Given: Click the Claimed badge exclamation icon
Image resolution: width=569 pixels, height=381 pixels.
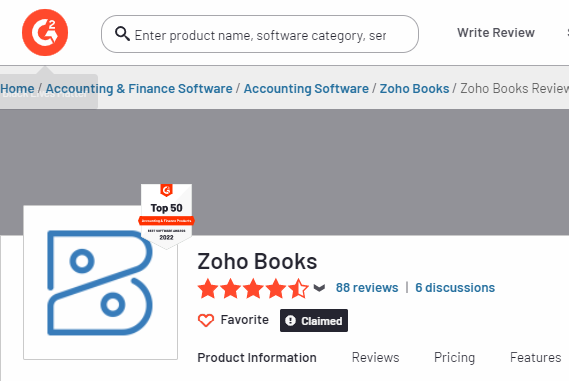Looking at the screenshot, I should [x=290, y=320].
